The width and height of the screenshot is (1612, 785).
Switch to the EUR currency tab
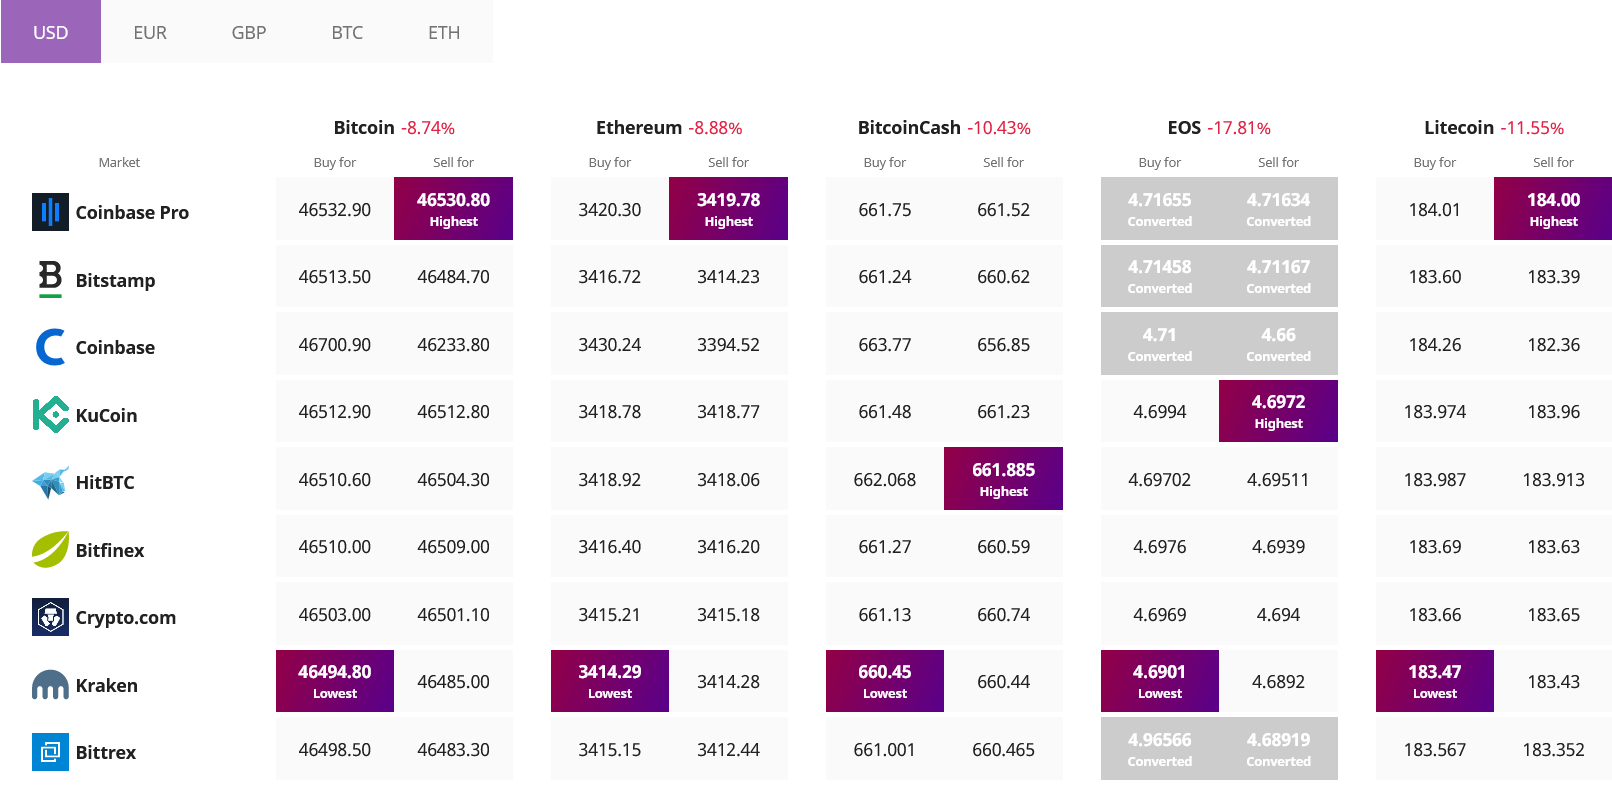150,32
